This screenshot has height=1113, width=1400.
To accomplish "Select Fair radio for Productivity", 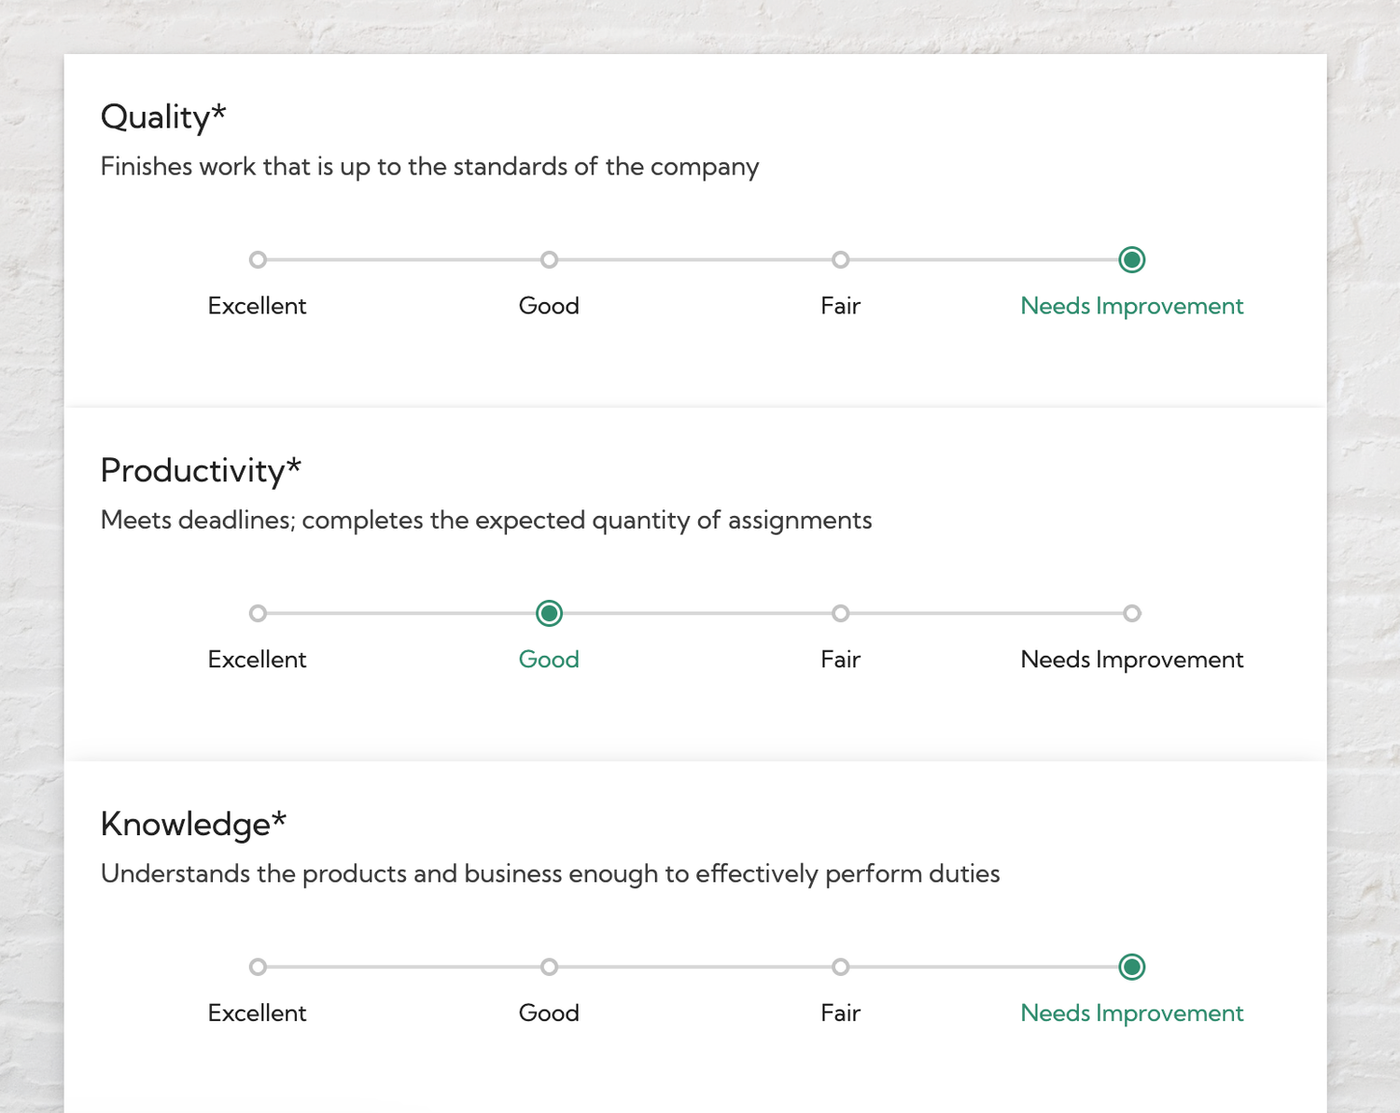I will pyautogui.click(x=841, y=613).
